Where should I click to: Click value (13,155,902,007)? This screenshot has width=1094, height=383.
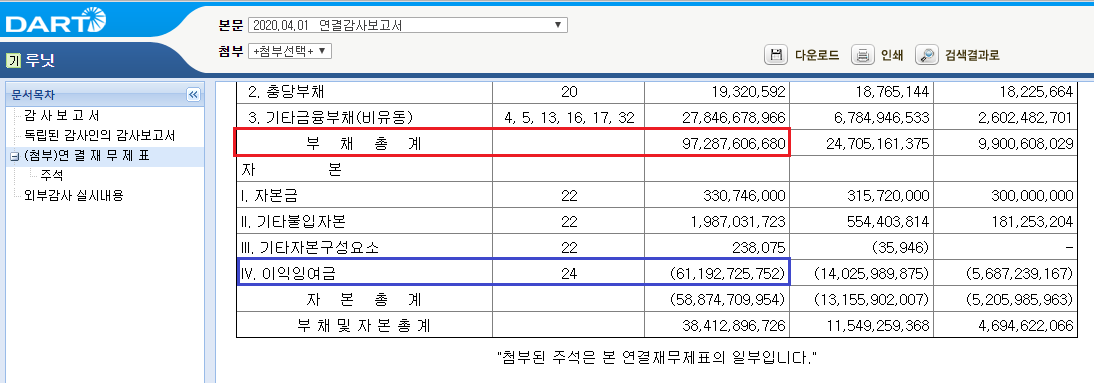coord(872,300)
